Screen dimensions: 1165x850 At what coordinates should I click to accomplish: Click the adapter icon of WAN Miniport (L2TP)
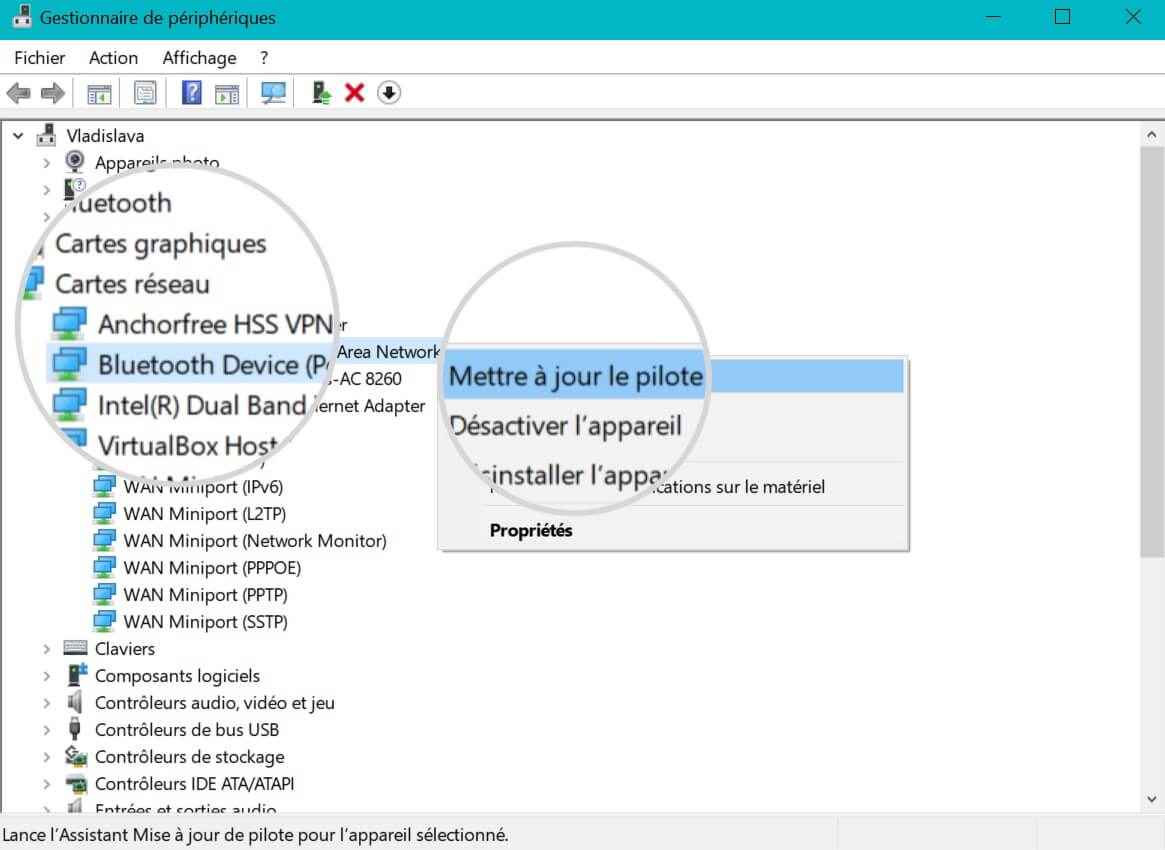point(104,513)
